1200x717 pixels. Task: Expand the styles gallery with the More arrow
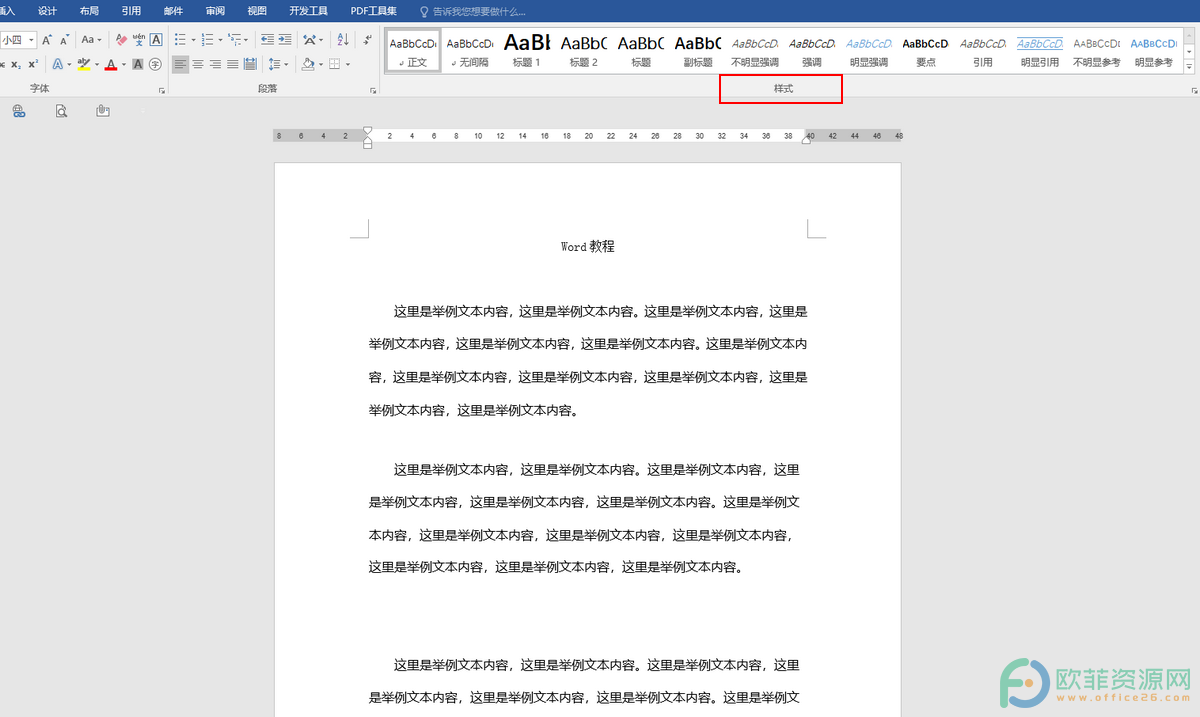pos(1189,67)
